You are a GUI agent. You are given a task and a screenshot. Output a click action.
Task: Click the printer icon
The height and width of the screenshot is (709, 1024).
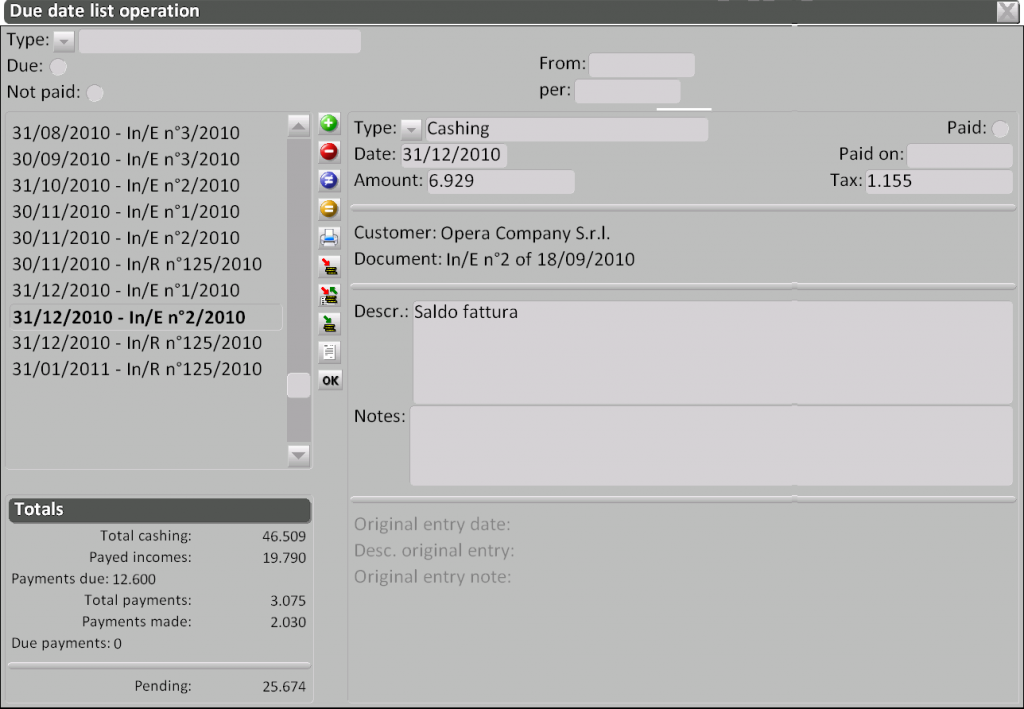[x=329, y=237]
